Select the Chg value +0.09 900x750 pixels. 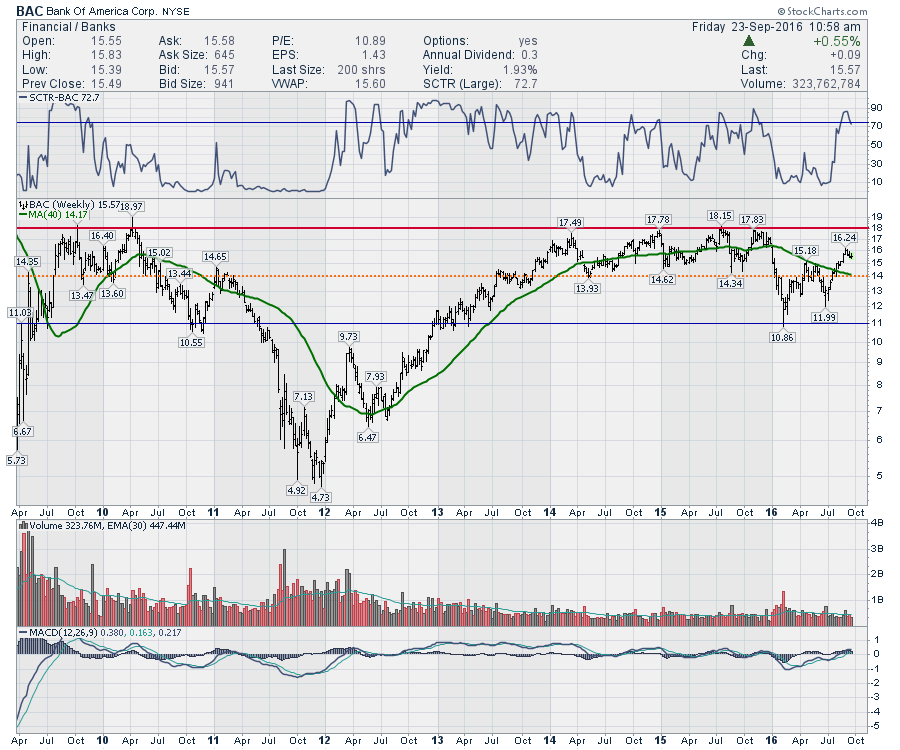[x=845, y=55]
